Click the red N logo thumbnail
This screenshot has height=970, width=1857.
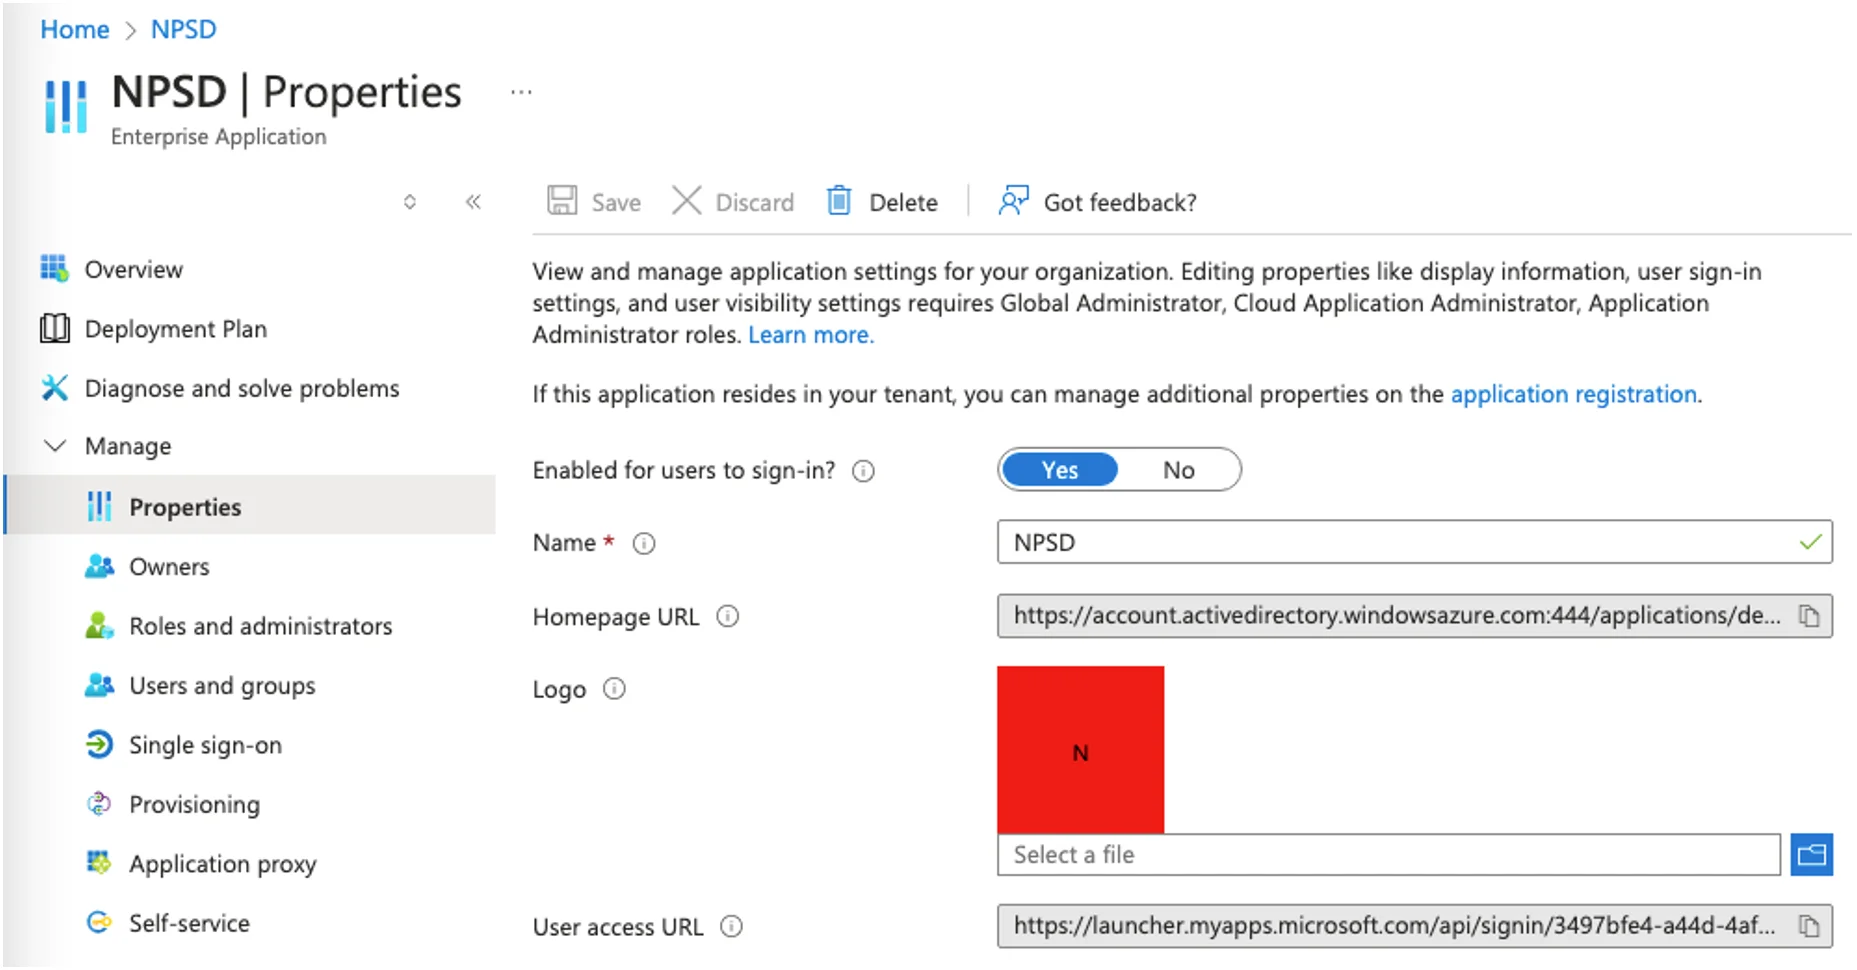point(1080,749)
